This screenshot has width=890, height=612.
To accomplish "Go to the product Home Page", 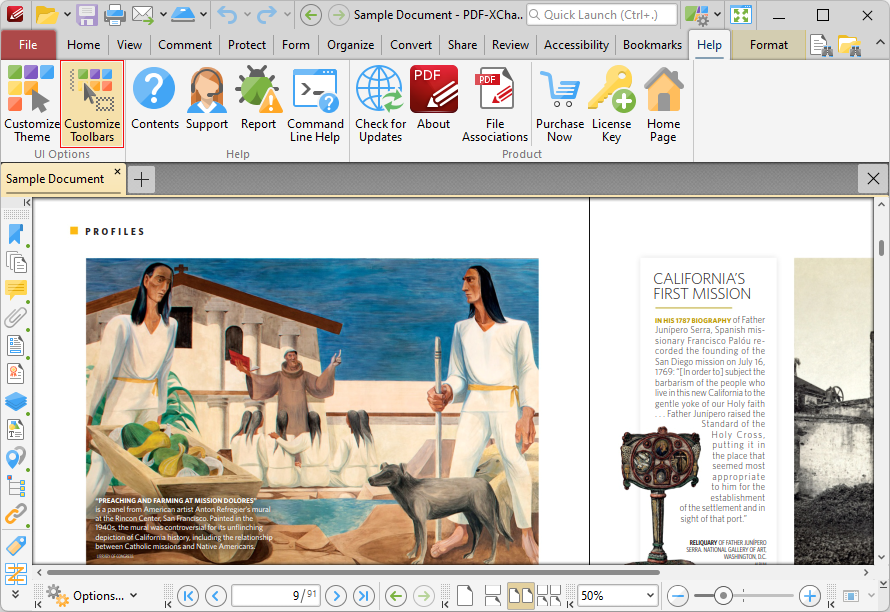I will [x=663, y=104].
